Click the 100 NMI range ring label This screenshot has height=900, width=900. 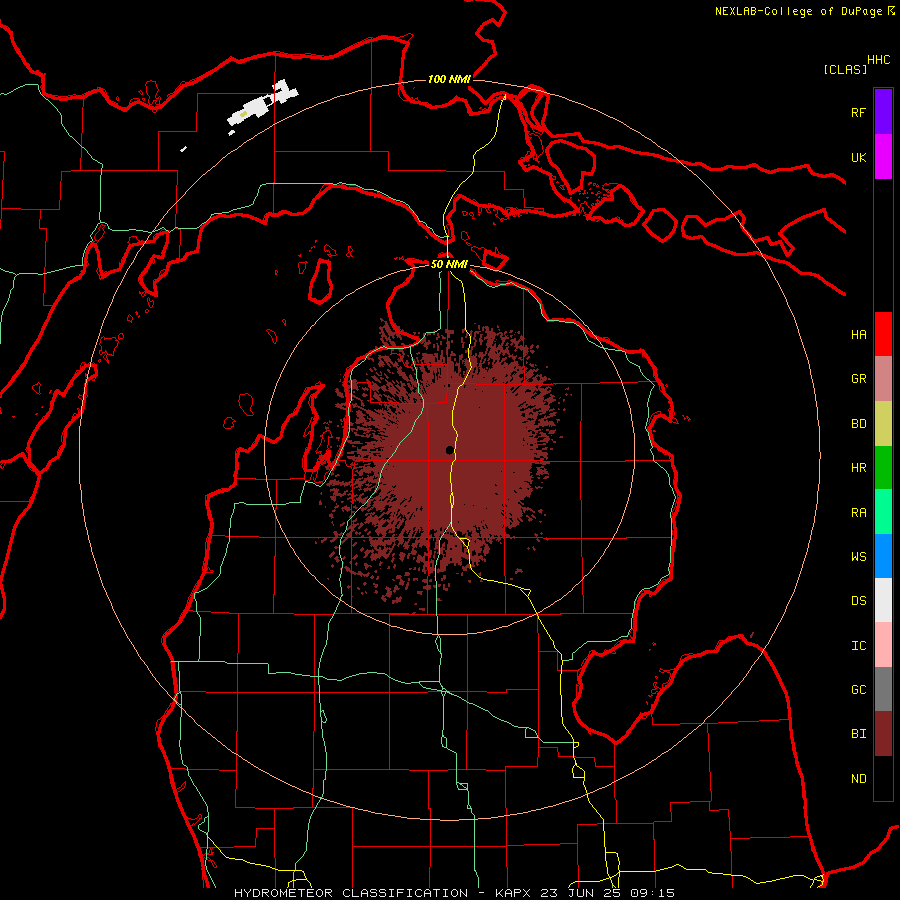[x=449, y=79]
